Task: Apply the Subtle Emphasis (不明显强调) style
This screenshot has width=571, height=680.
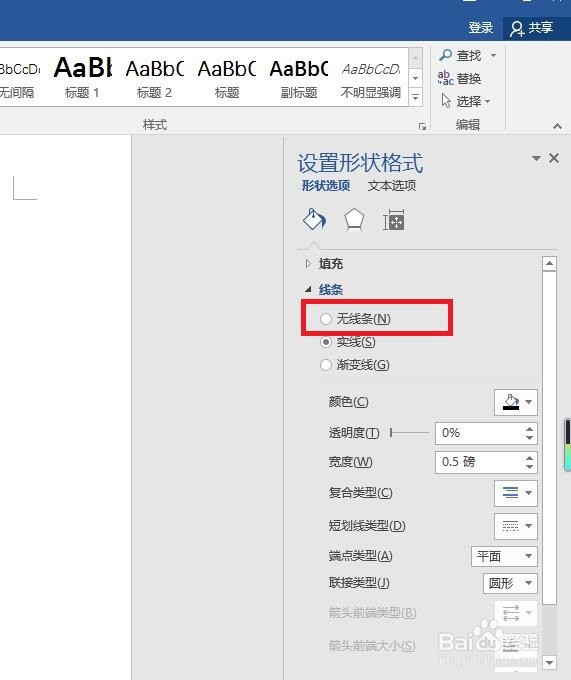Action: [x=371, y=78]
